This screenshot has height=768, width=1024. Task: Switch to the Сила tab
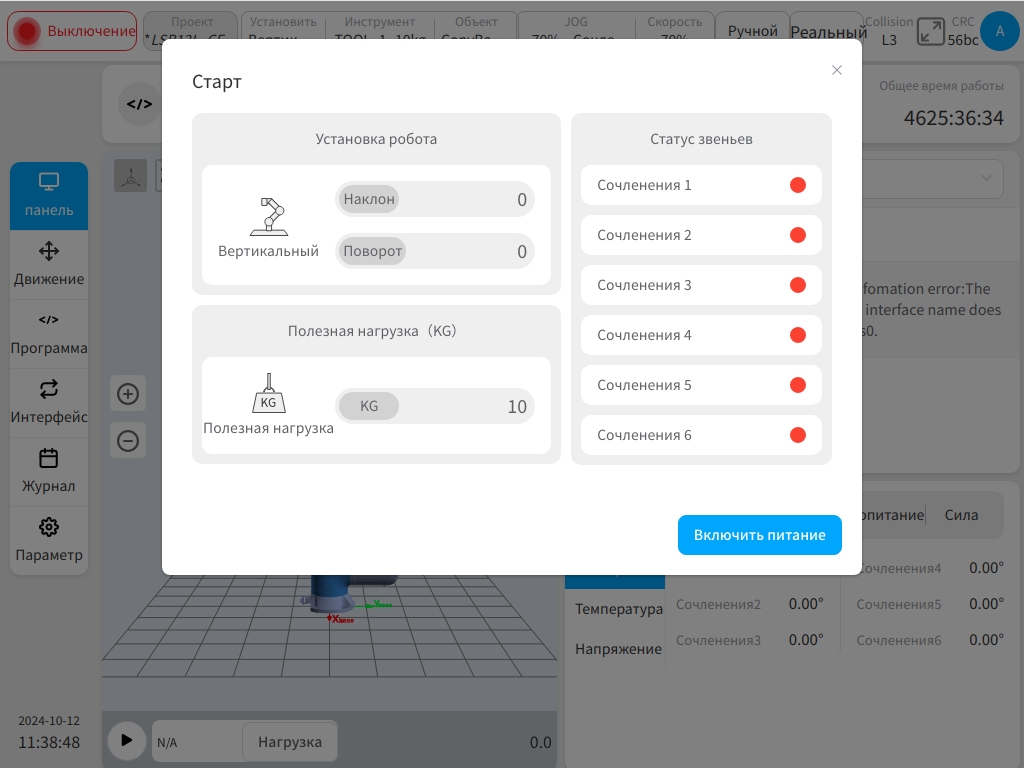[961, 515]
